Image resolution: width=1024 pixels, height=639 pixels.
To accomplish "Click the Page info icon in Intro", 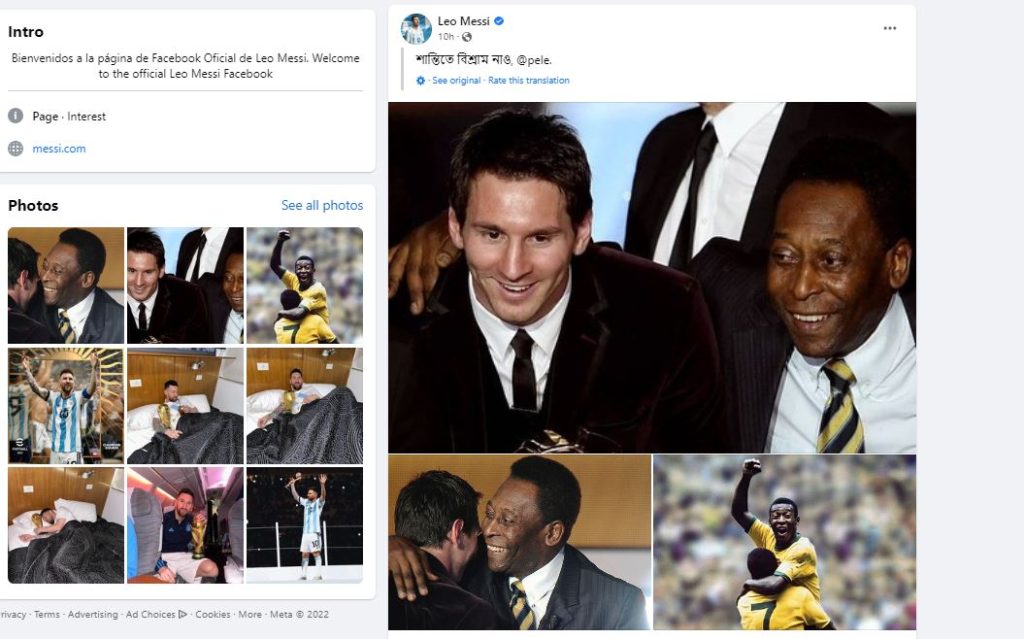I will point(16,116).
